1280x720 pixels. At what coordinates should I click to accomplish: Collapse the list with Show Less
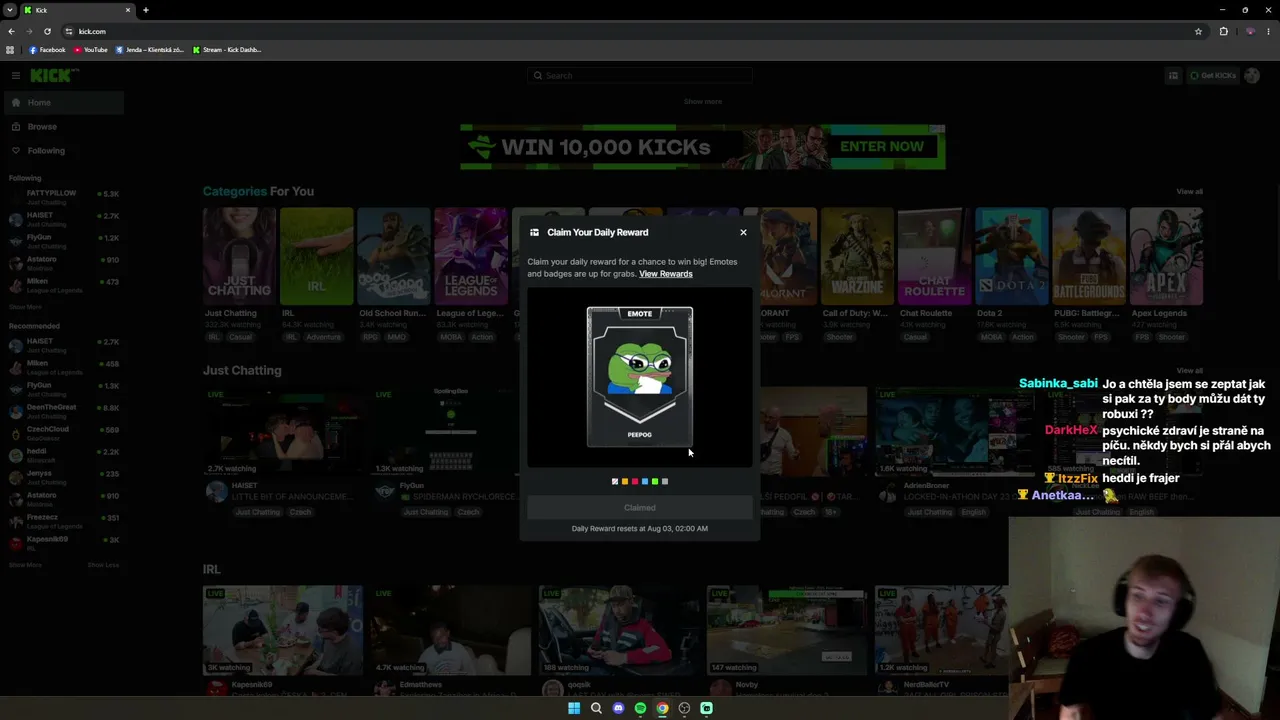click(x=103, y=565)
